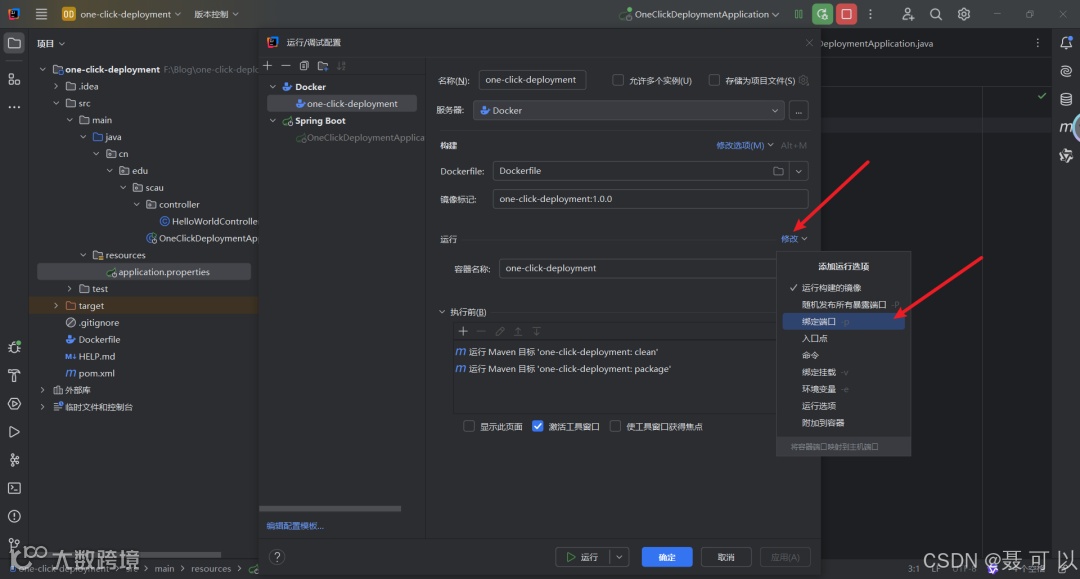Uncheck the 激活工具窗口 checkbox
The width and height of the screenshot is (1080, 579).
(x=537, y=426)
